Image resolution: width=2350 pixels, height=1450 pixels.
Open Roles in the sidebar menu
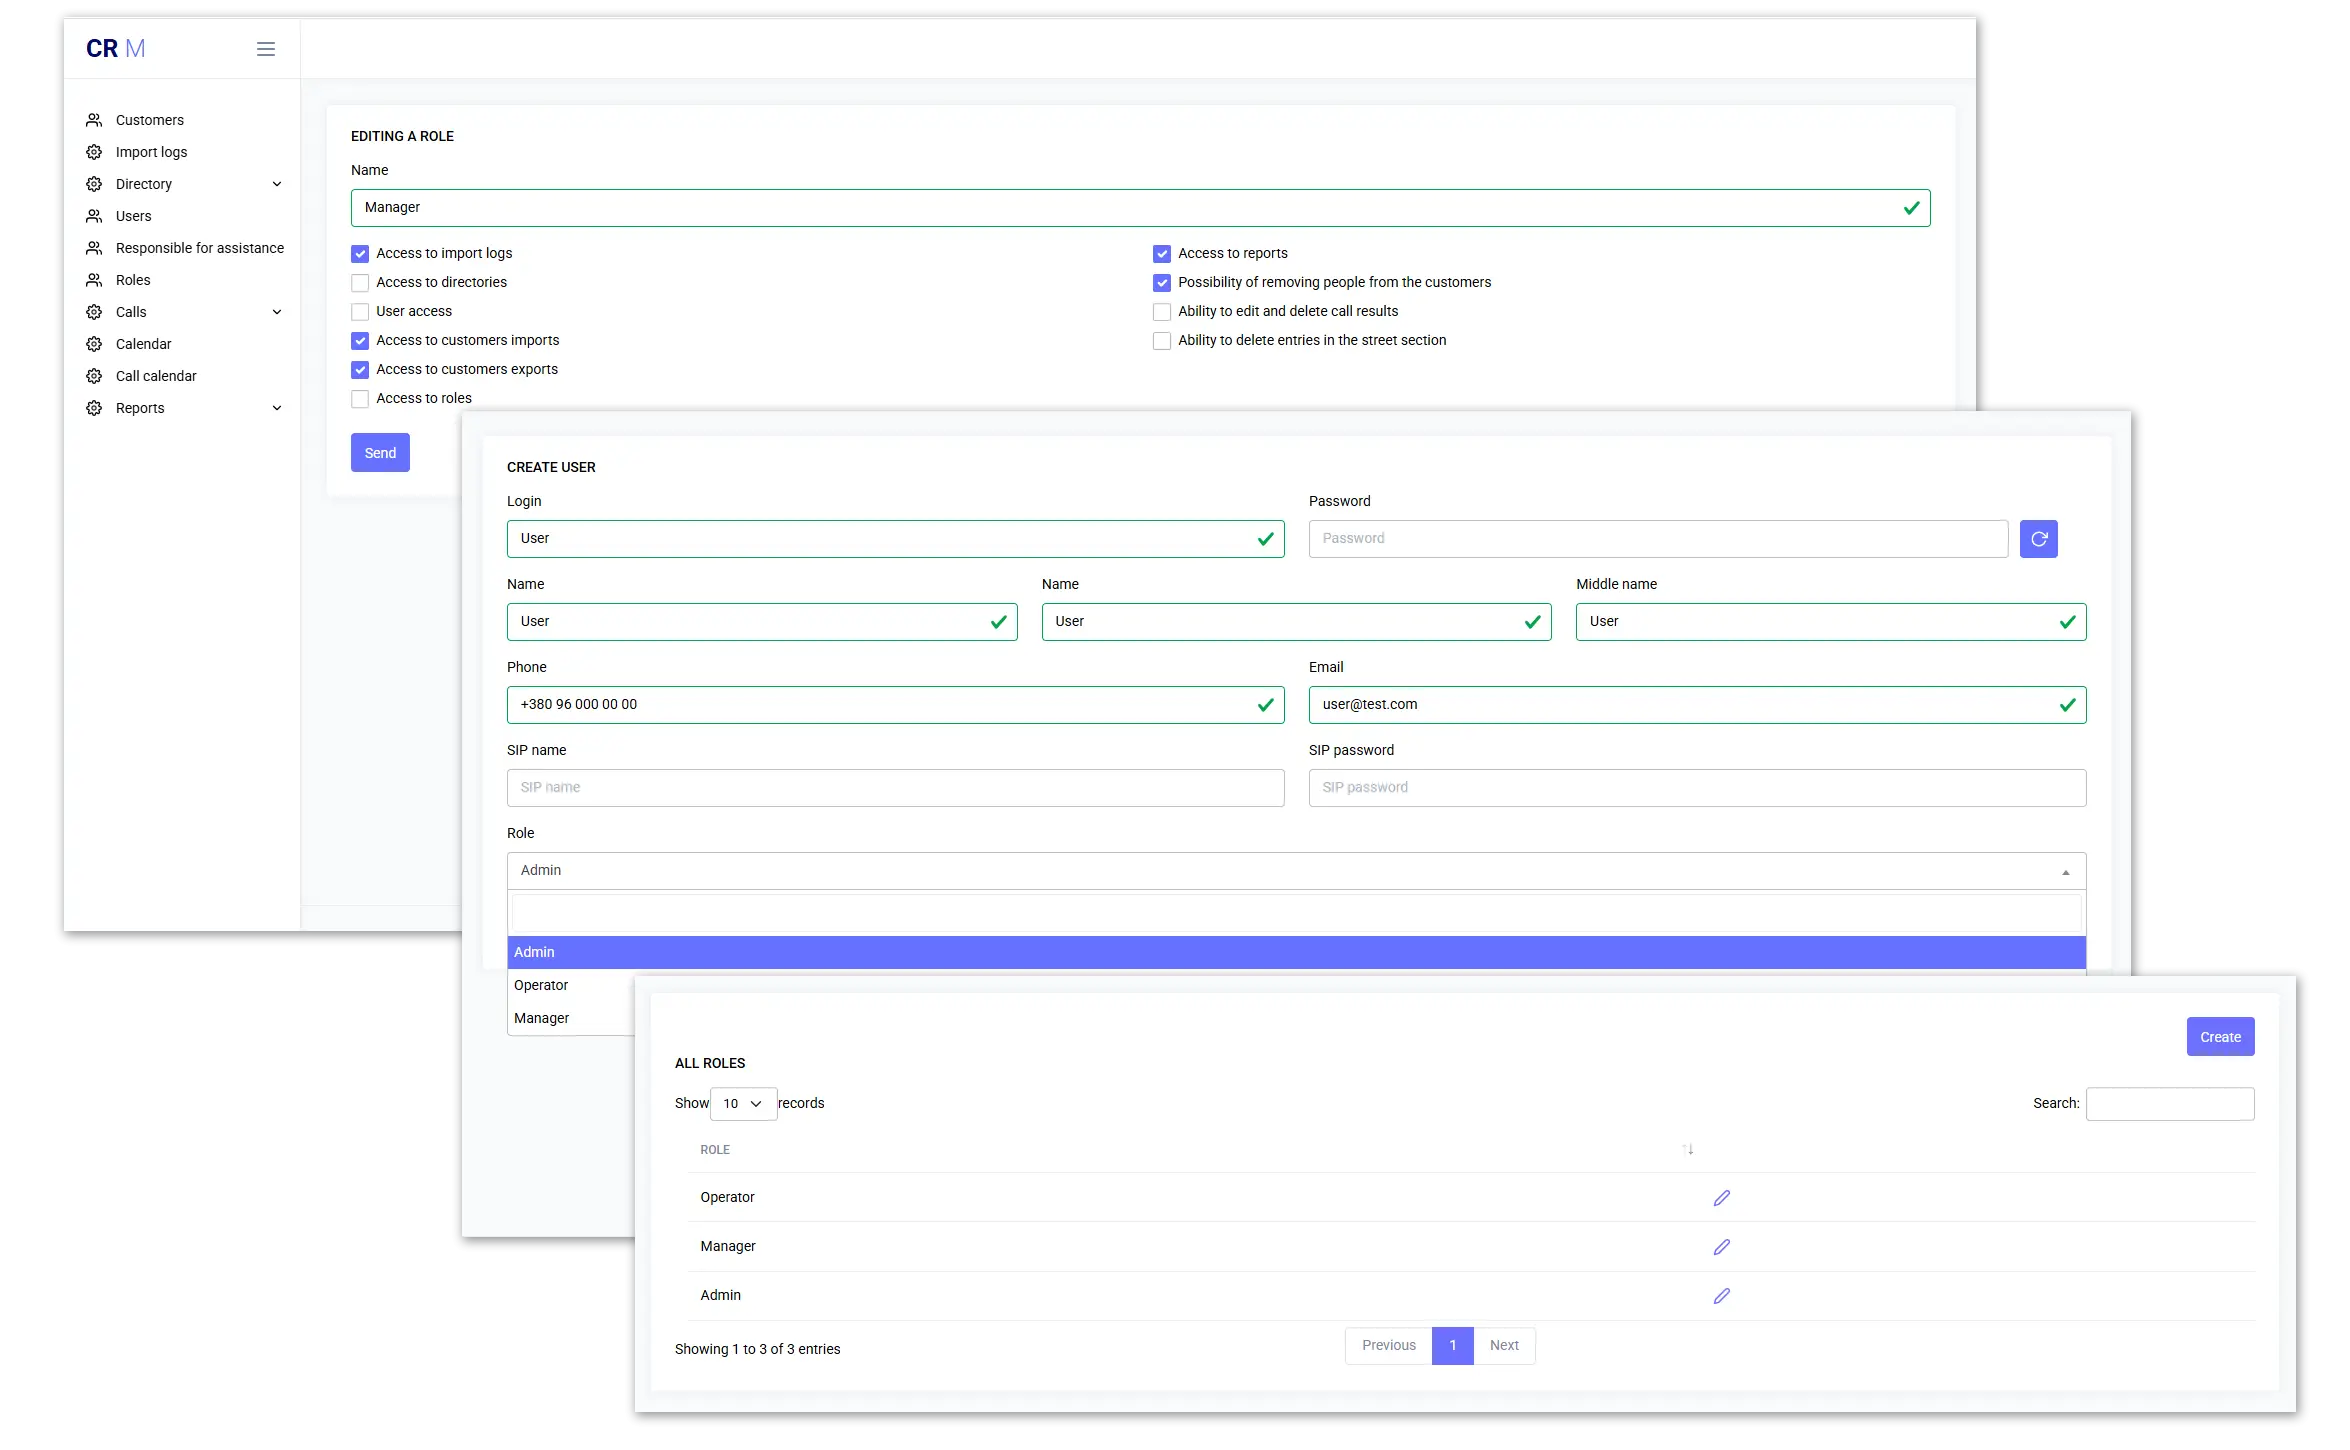coord(133,280)
